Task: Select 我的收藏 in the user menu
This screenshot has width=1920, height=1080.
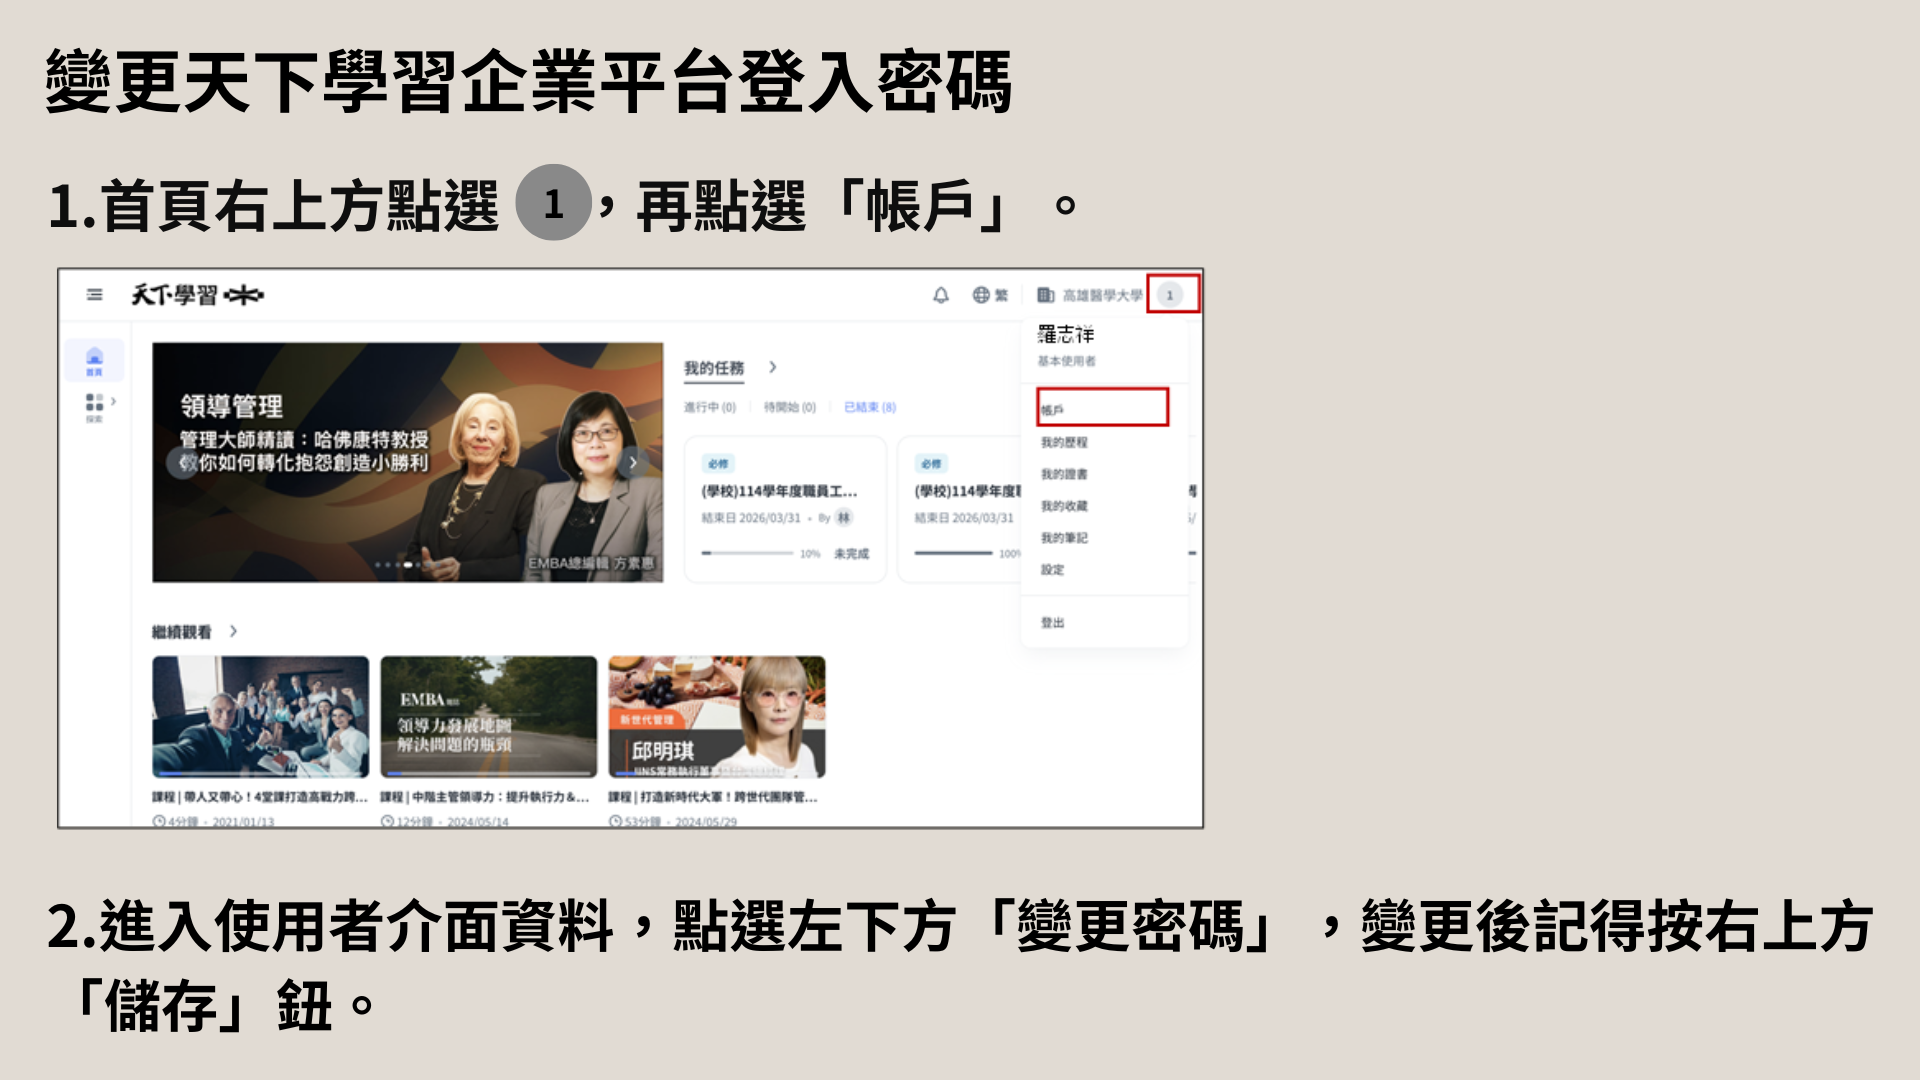Action: click(1064, 506)
